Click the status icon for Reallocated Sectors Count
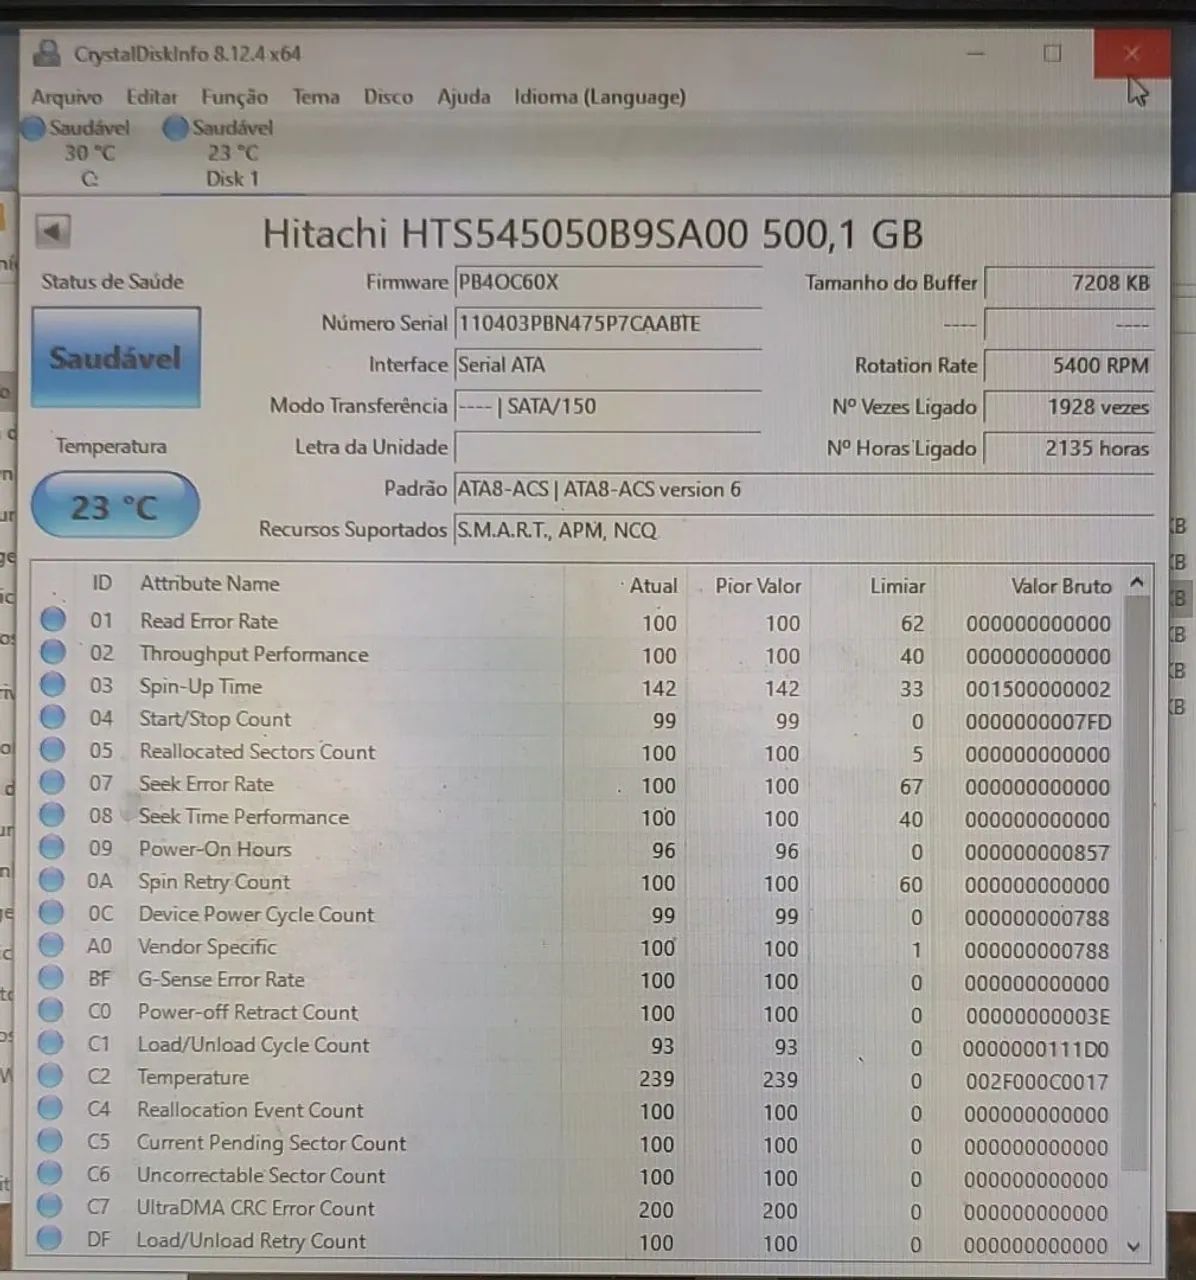The height and width of the screenshot is (1280, 1196). (x=53, y=750)
